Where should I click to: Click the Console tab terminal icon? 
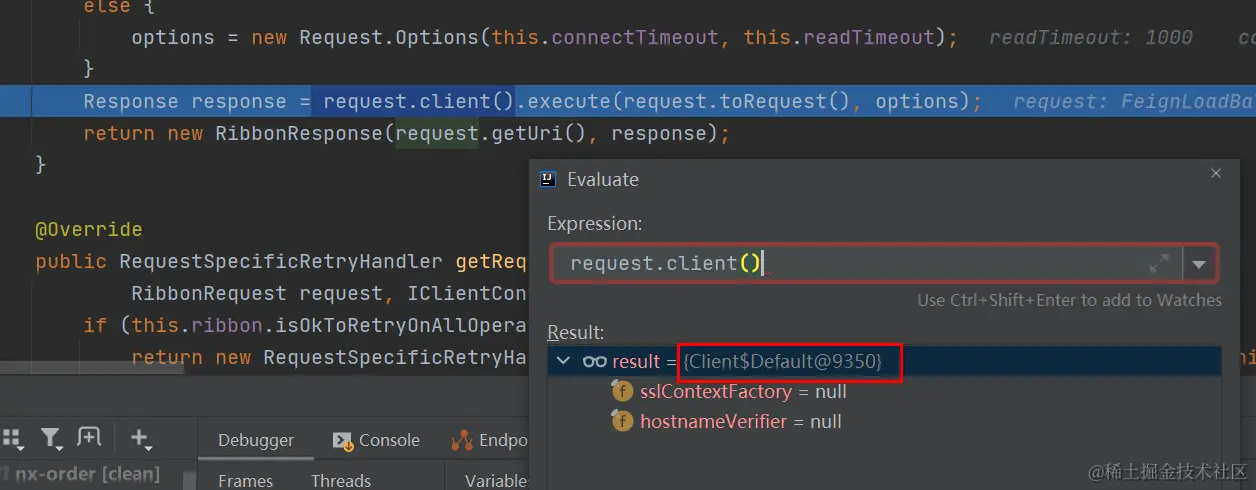pos(342,441)
